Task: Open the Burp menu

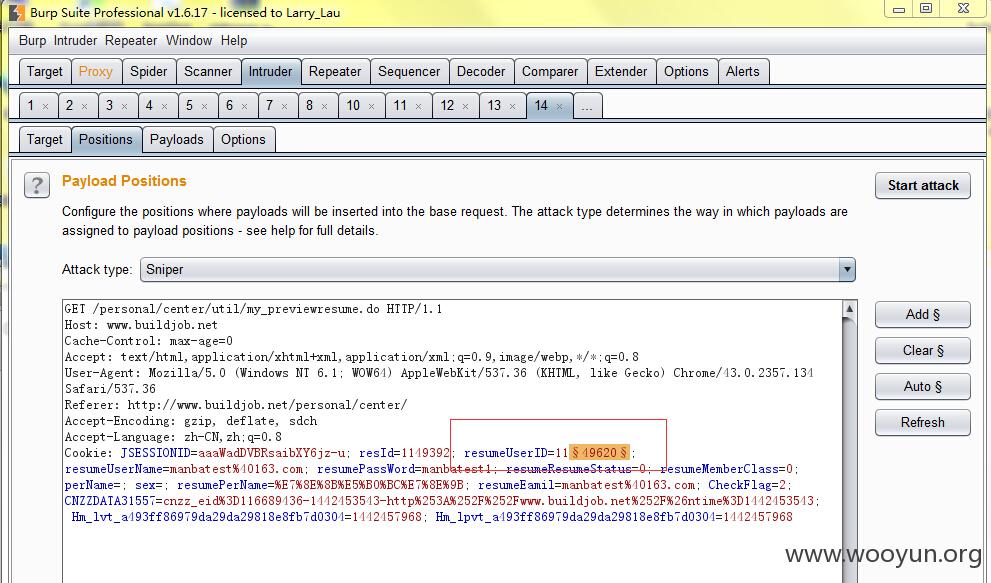Action: pyautogui.click(x=32, y=40)
